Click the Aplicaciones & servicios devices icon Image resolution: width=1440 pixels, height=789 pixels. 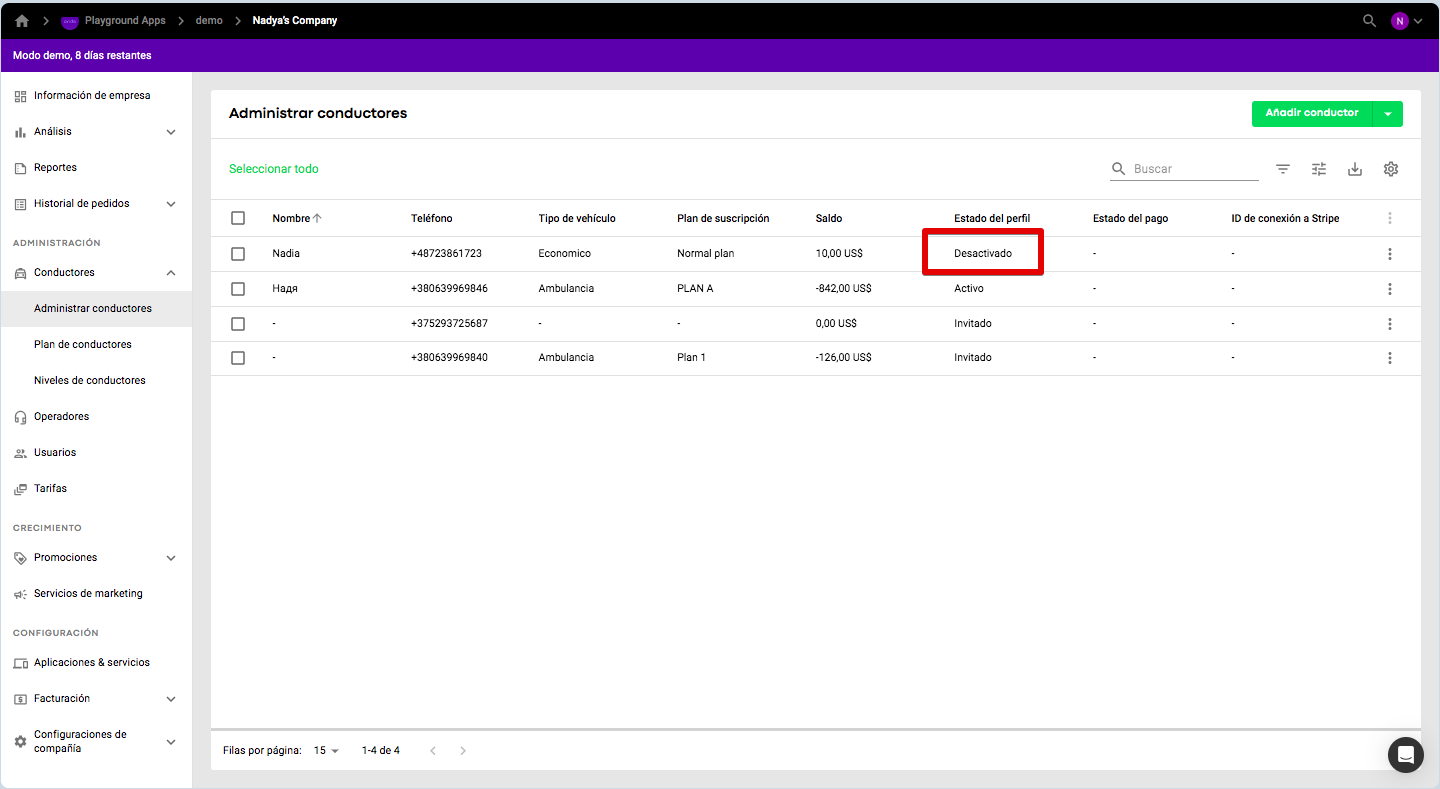tap(20, 663)
